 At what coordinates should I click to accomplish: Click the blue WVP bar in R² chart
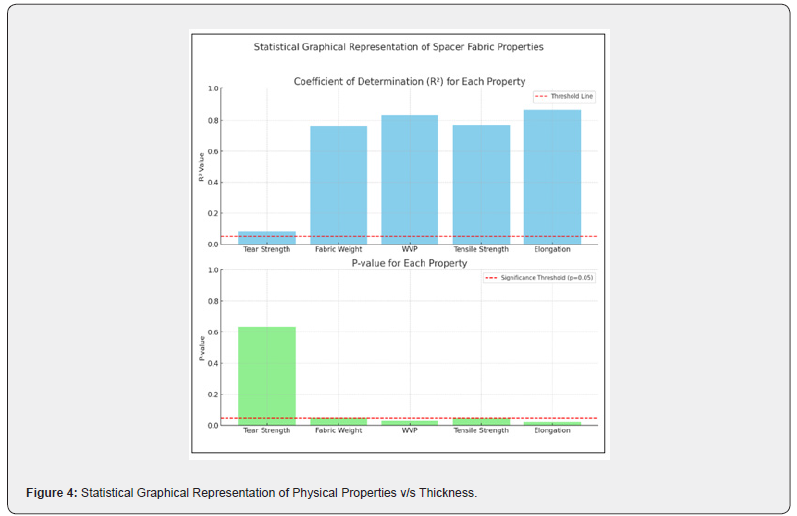point(409,179)
